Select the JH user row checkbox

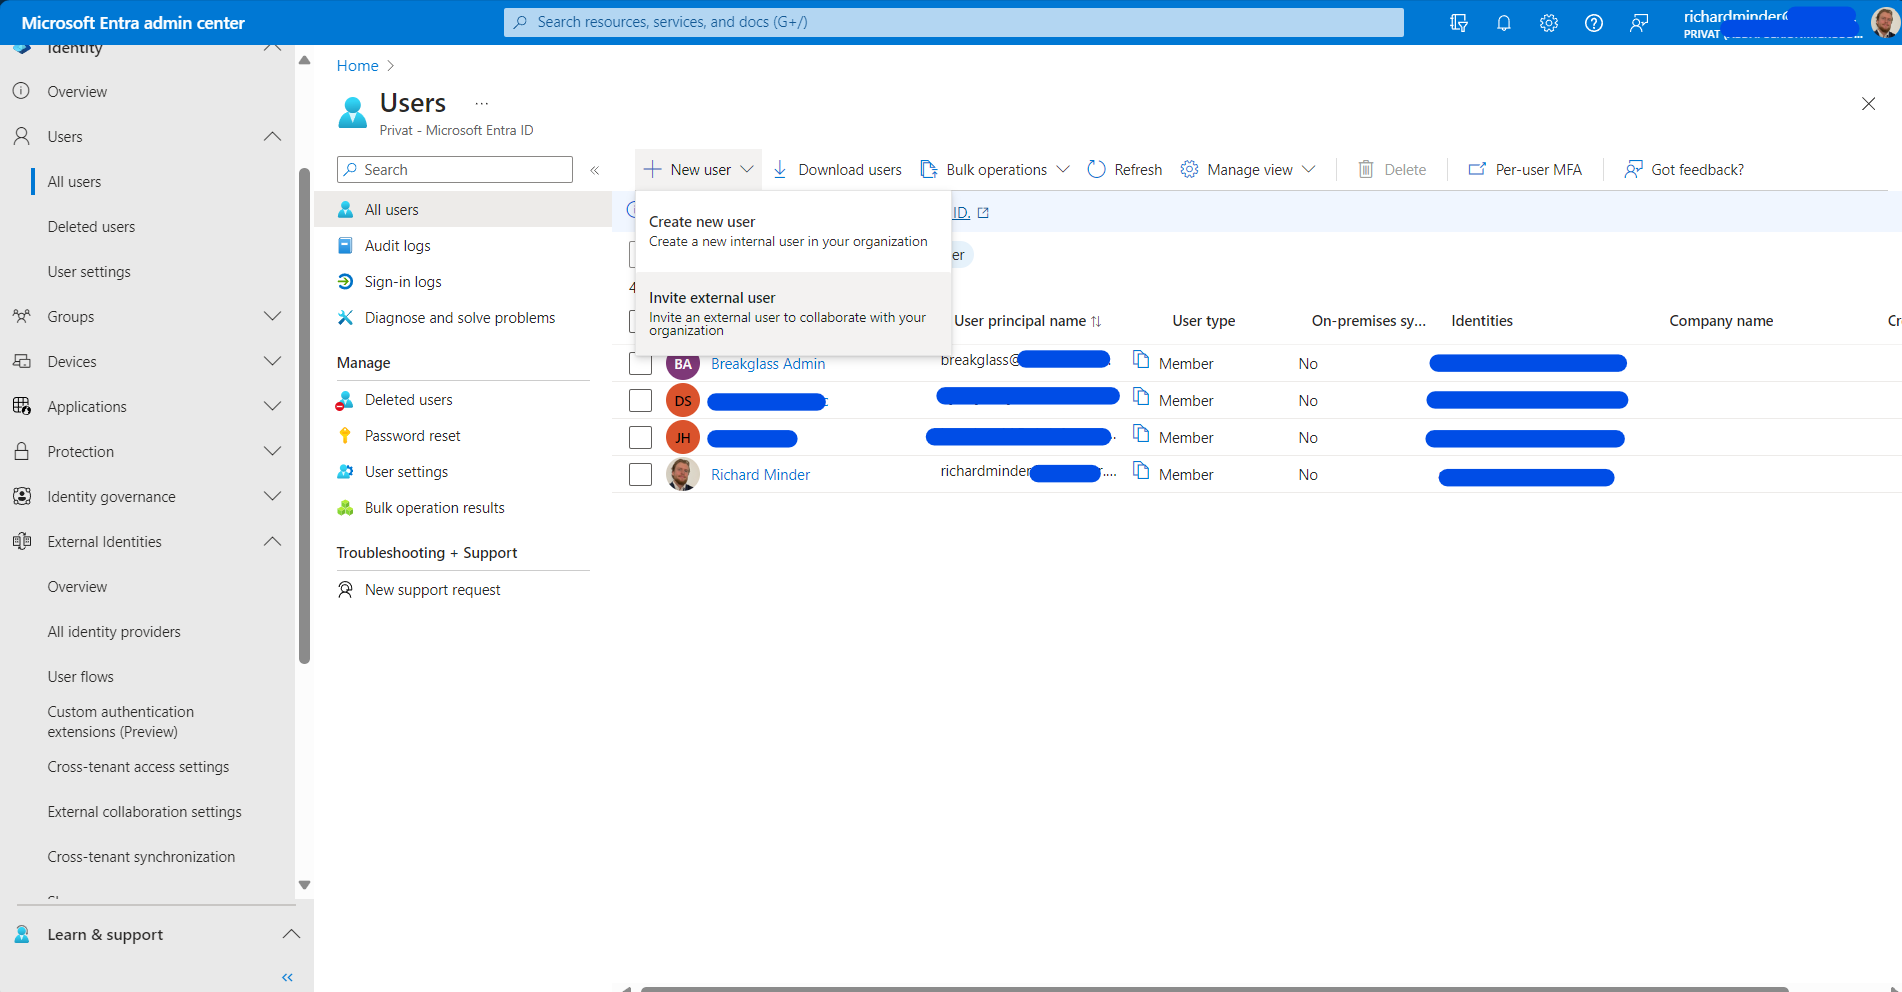click(640, 438)
